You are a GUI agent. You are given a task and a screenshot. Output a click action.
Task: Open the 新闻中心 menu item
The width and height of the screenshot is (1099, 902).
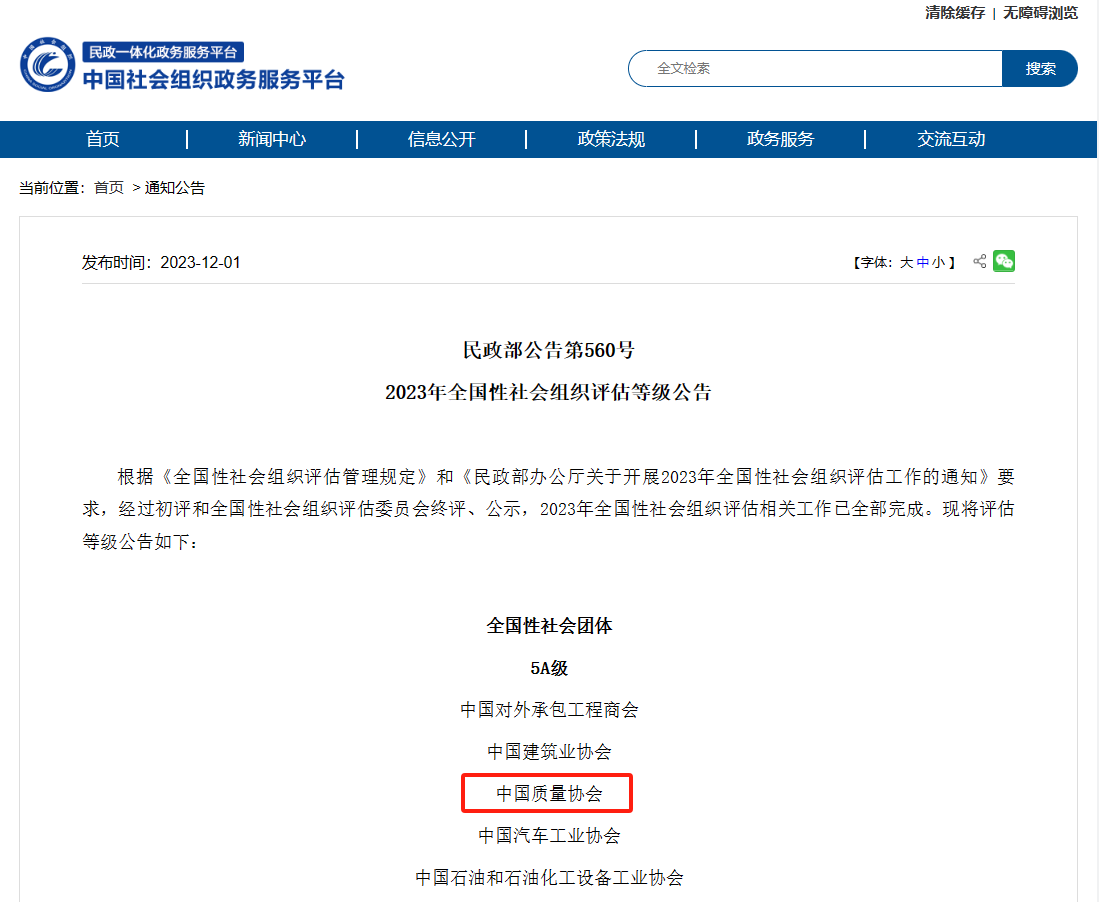[272, 139]
